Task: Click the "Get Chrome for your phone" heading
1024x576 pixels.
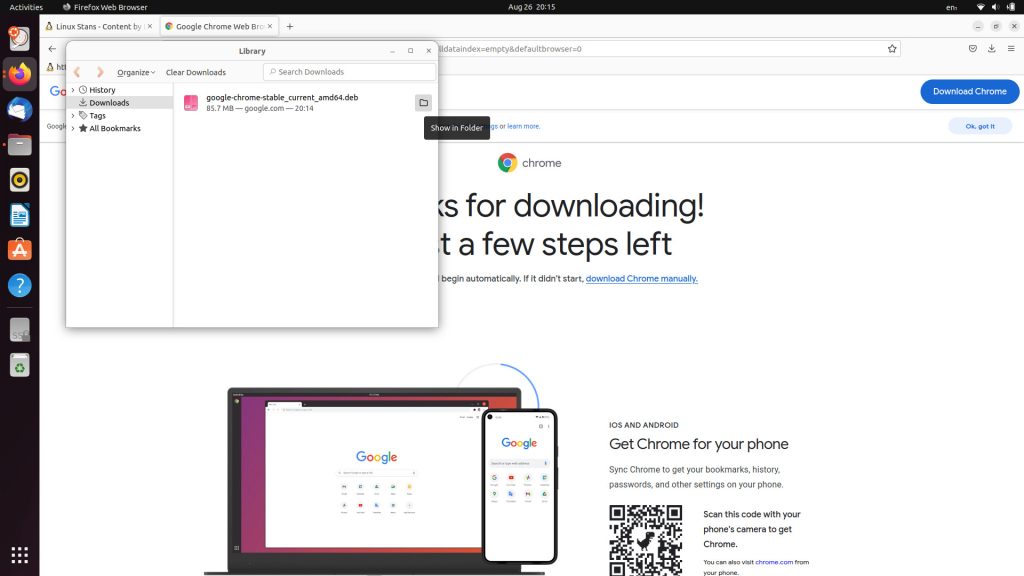Action: pyautogui.click(x=699, y=444)
